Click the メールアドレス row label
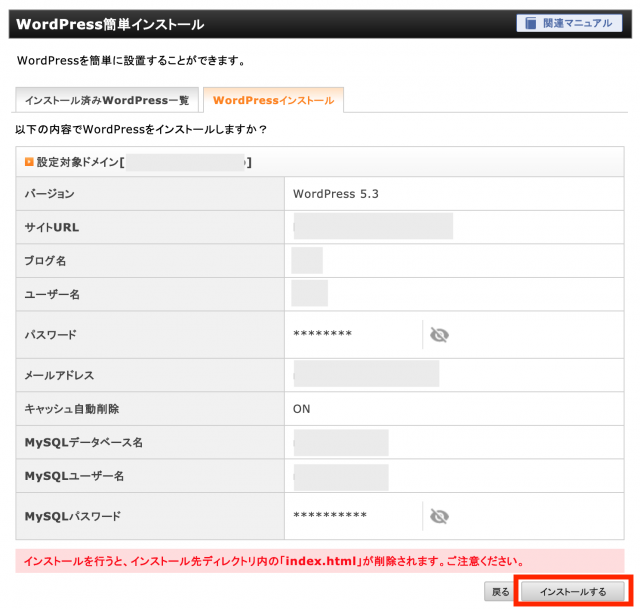The height and width of the screenshot is (609, 640). point(59,375)
